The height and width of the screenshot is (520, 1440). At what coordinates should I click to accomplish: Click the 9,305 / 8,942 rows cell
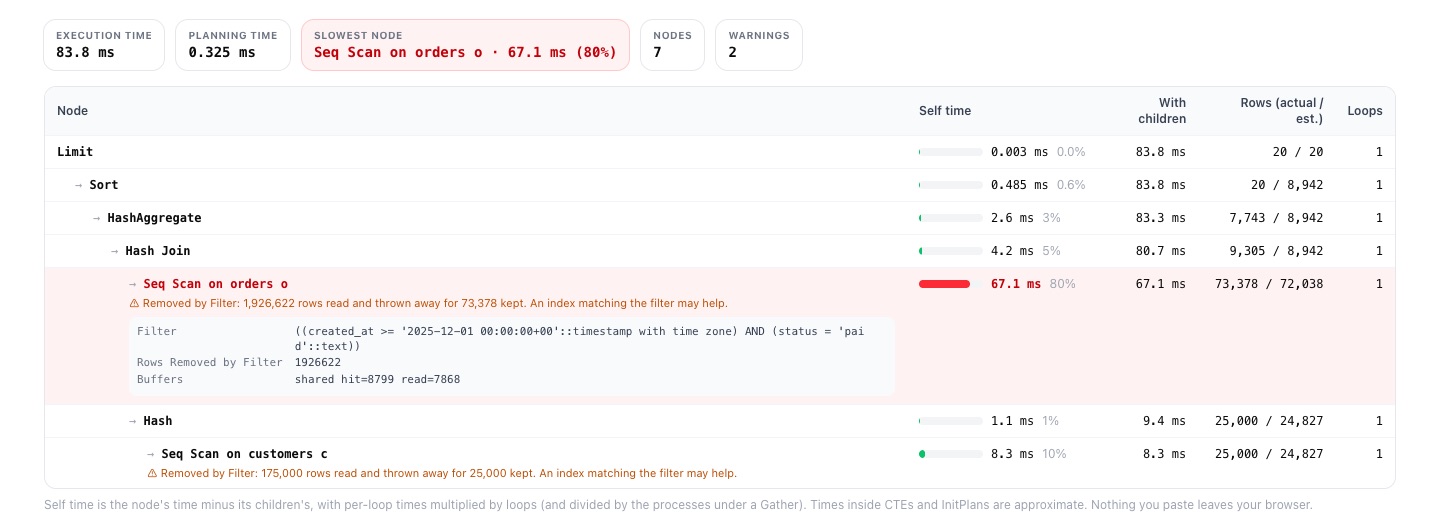click(1274, 251)
